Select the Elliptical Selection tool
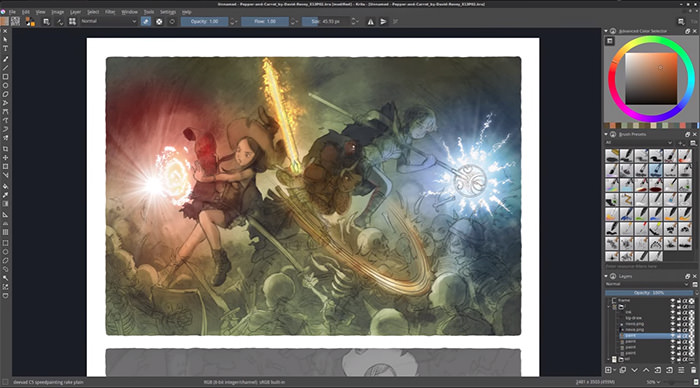 5,252
